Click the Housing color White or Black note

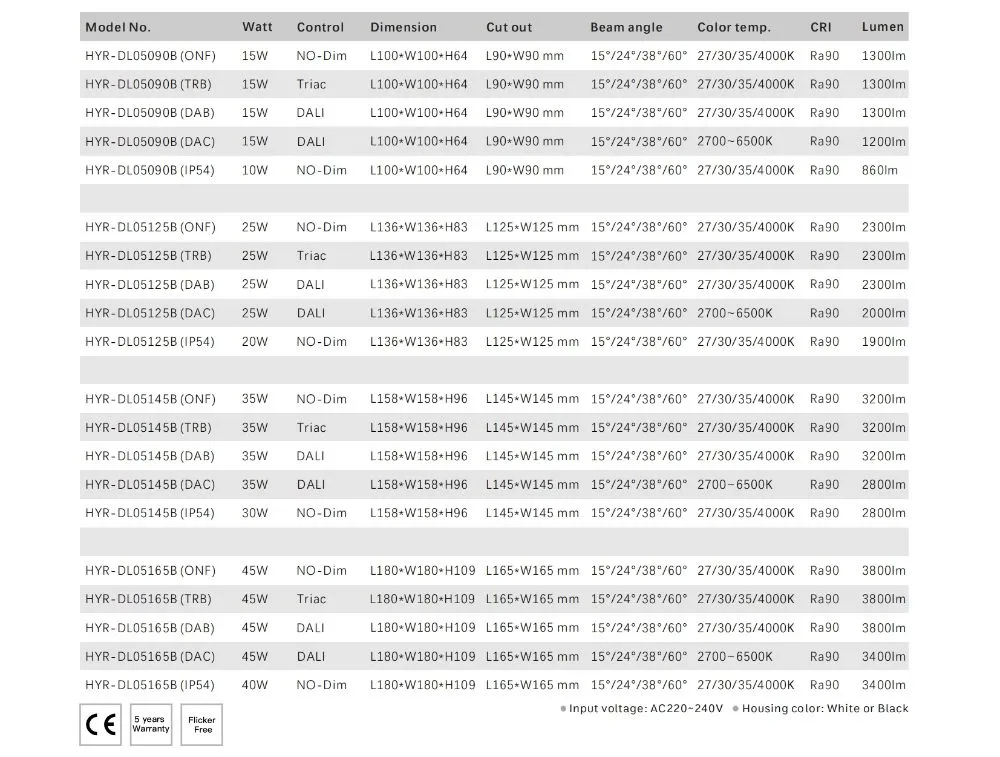[825, 709]
